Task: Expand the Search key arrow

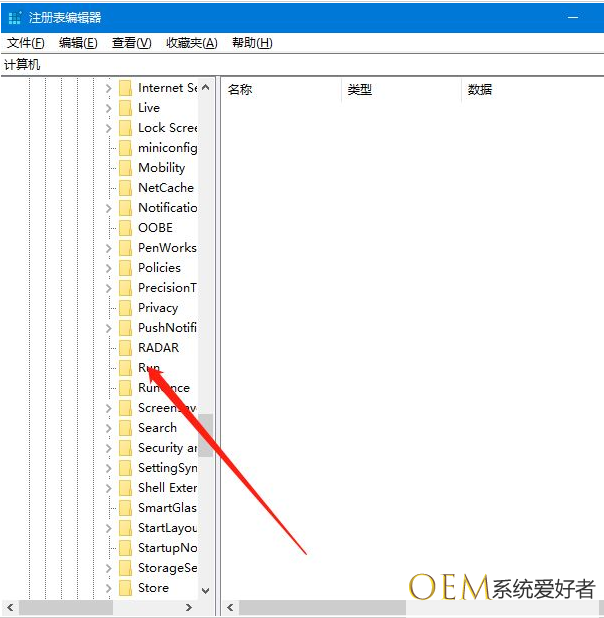Action: [109, 428]
